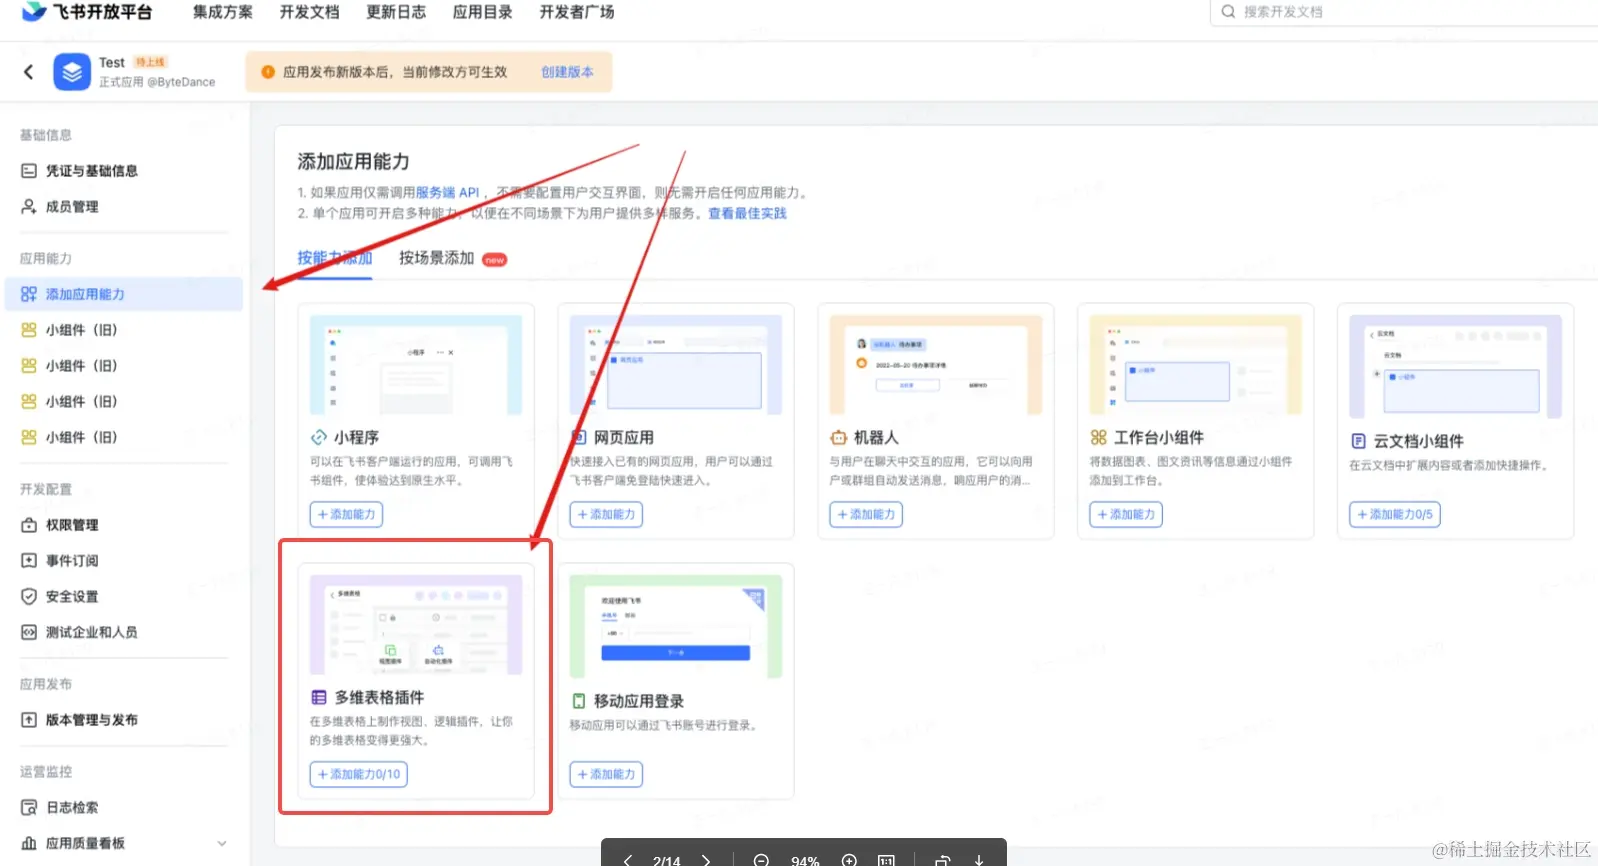Expand the 应用质量看板 chevron
Image resolution: width=1598 pixels, height=866 pixels.
[222, 844]
